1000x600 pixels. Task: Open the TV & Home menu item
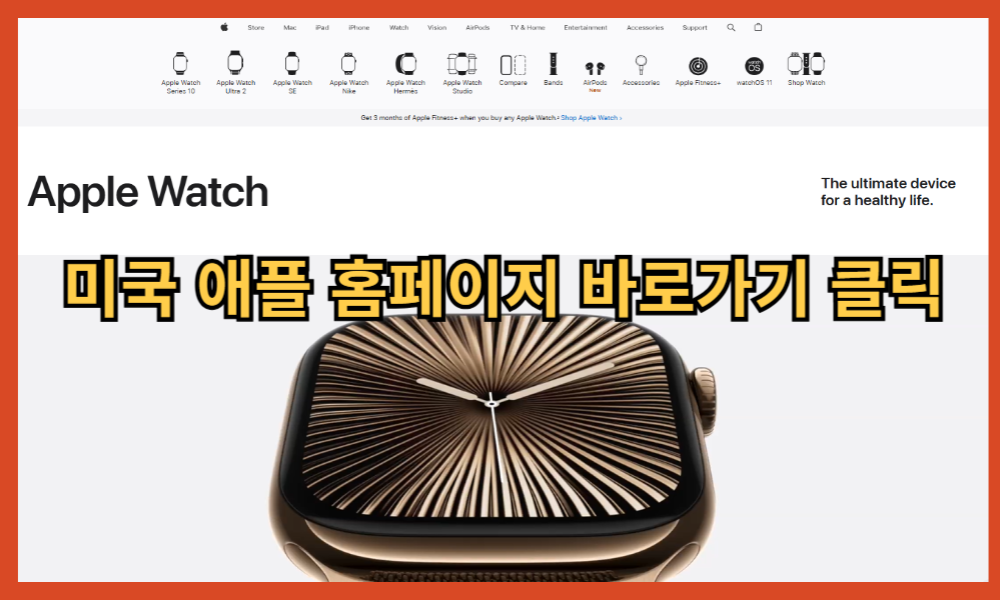pyautogui.click(x=527, y=27)
